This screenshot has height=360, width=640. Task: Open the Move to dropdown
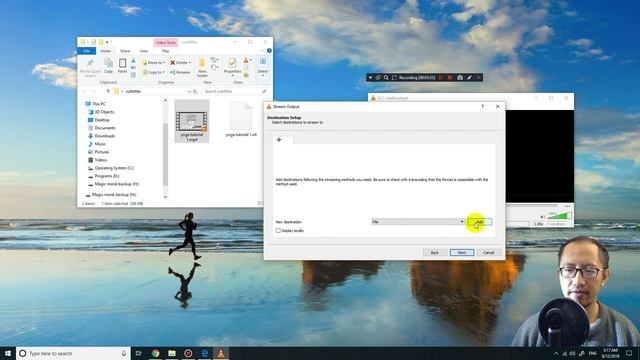tap(153, 62)
